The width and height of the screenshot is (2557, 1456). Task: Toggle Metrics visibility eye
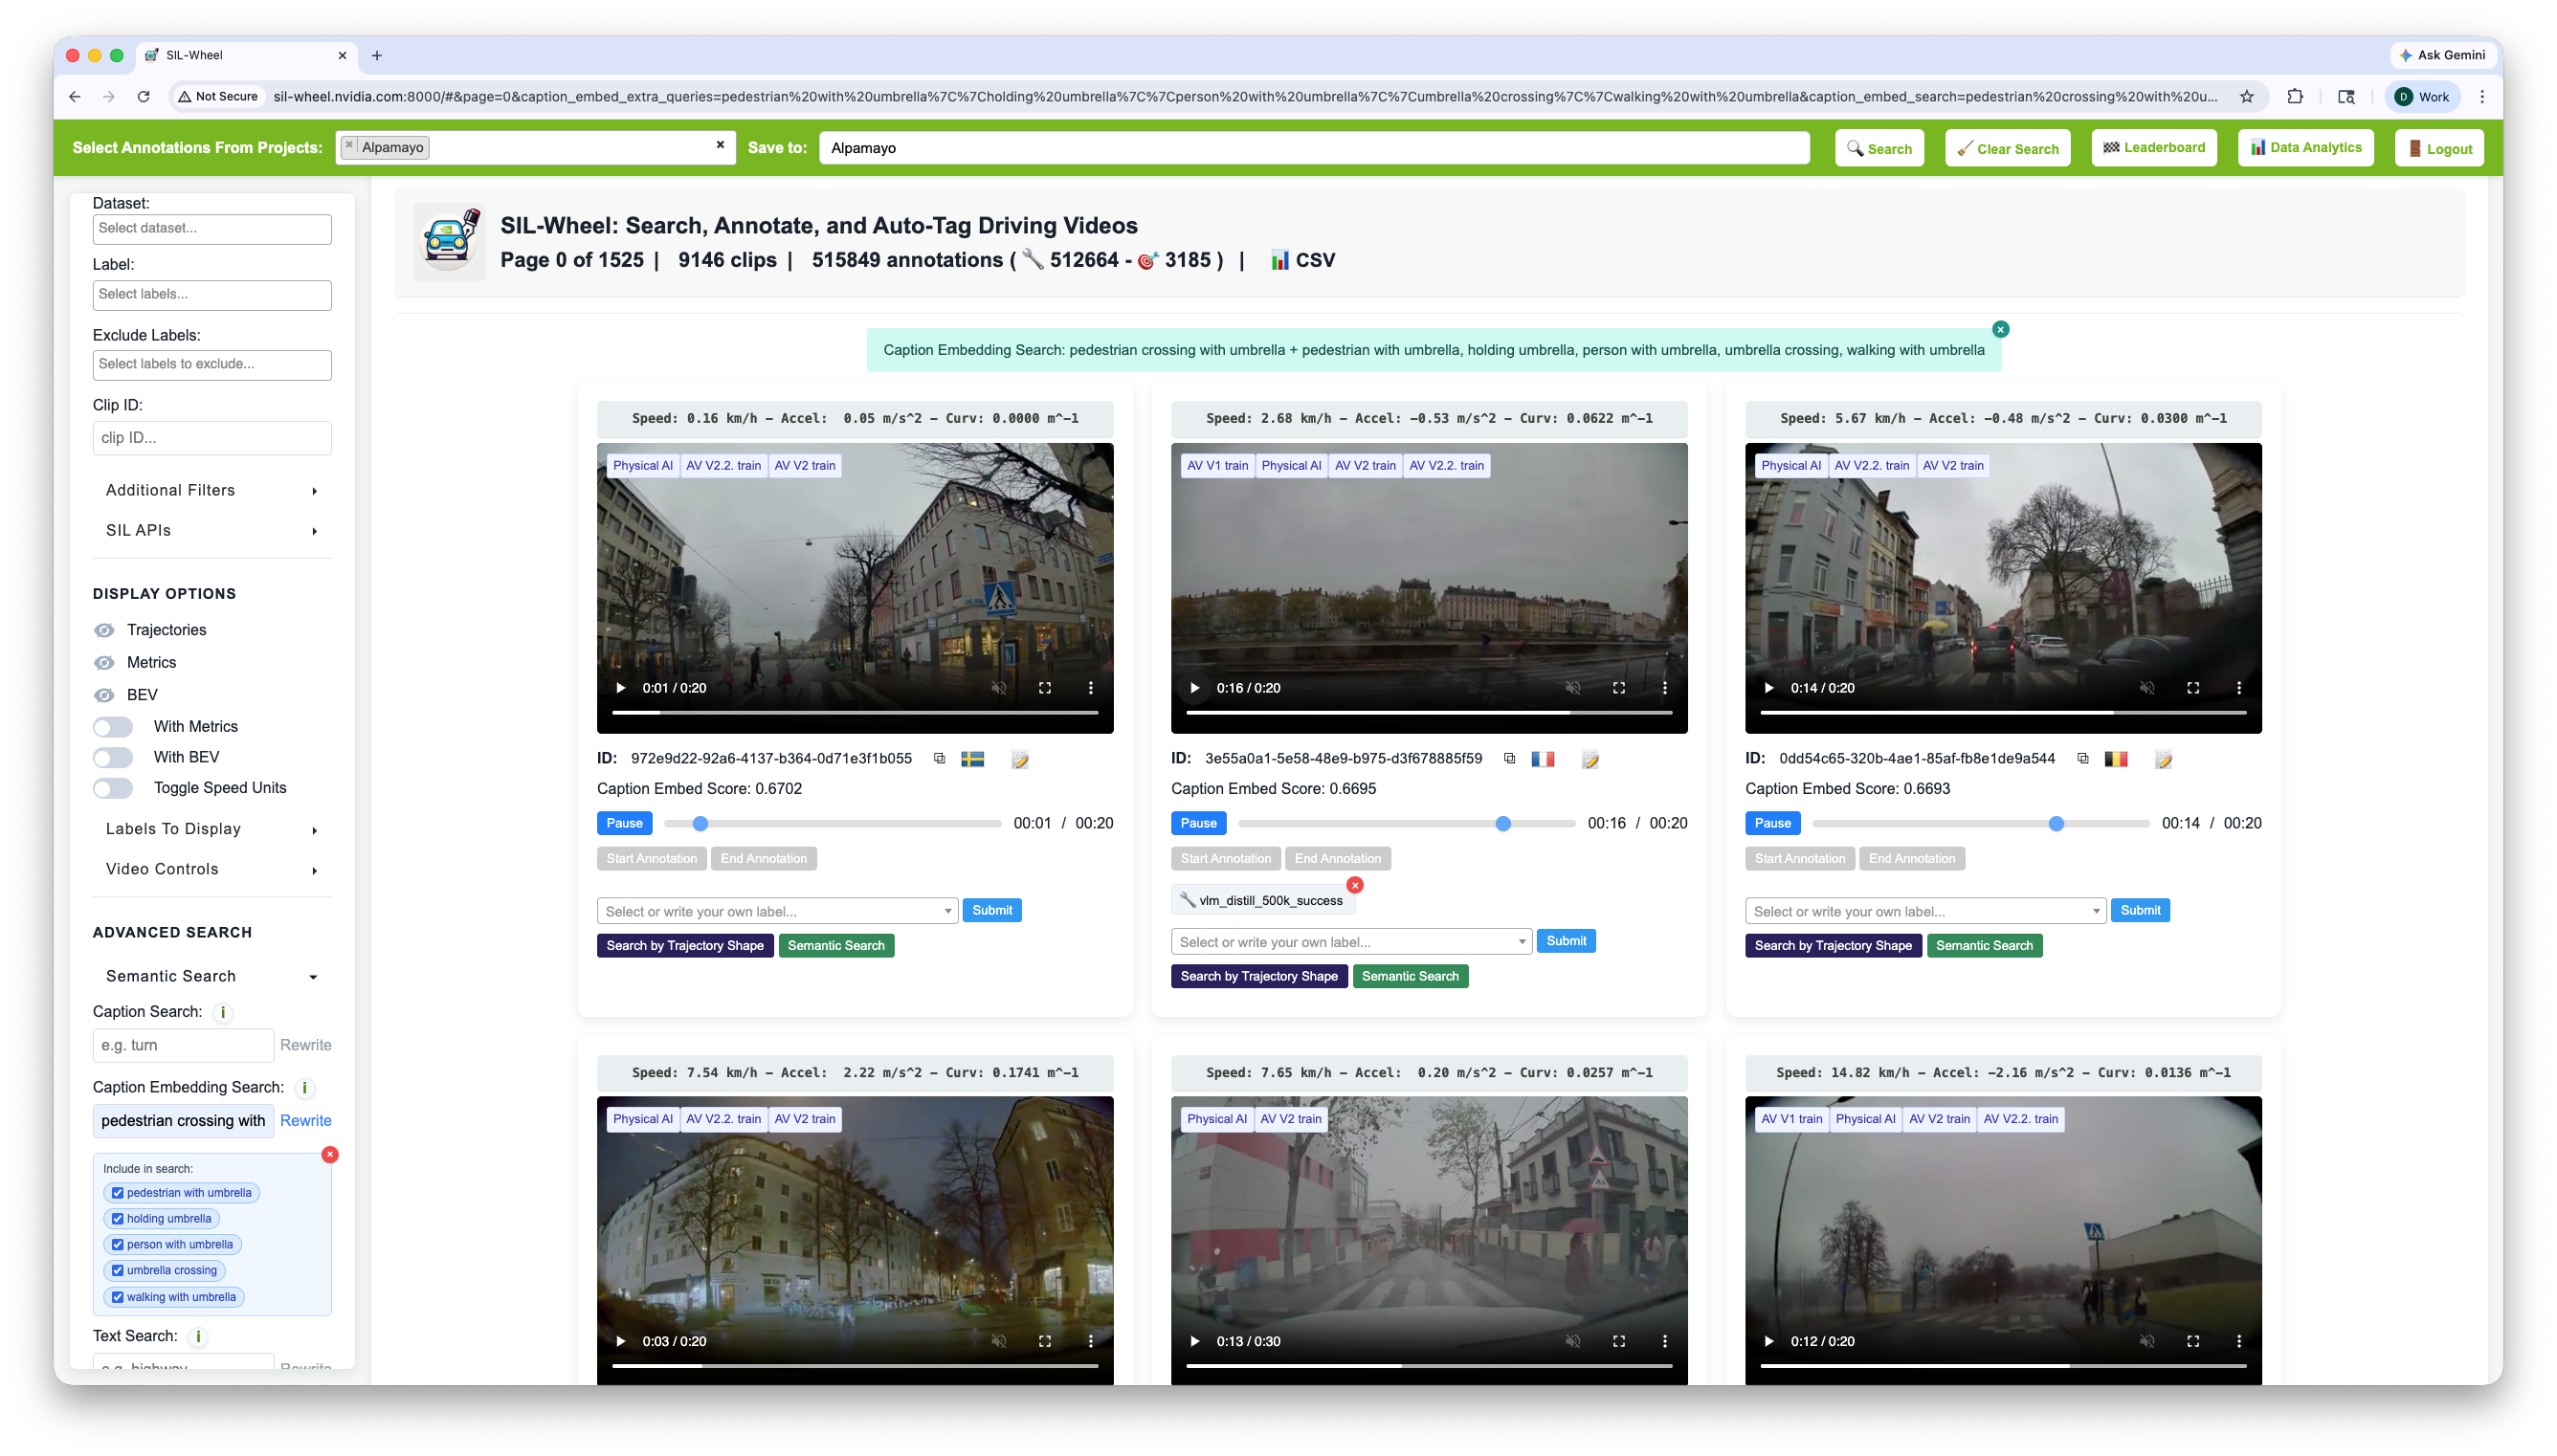pyautogui.click(x=104, y=663)
